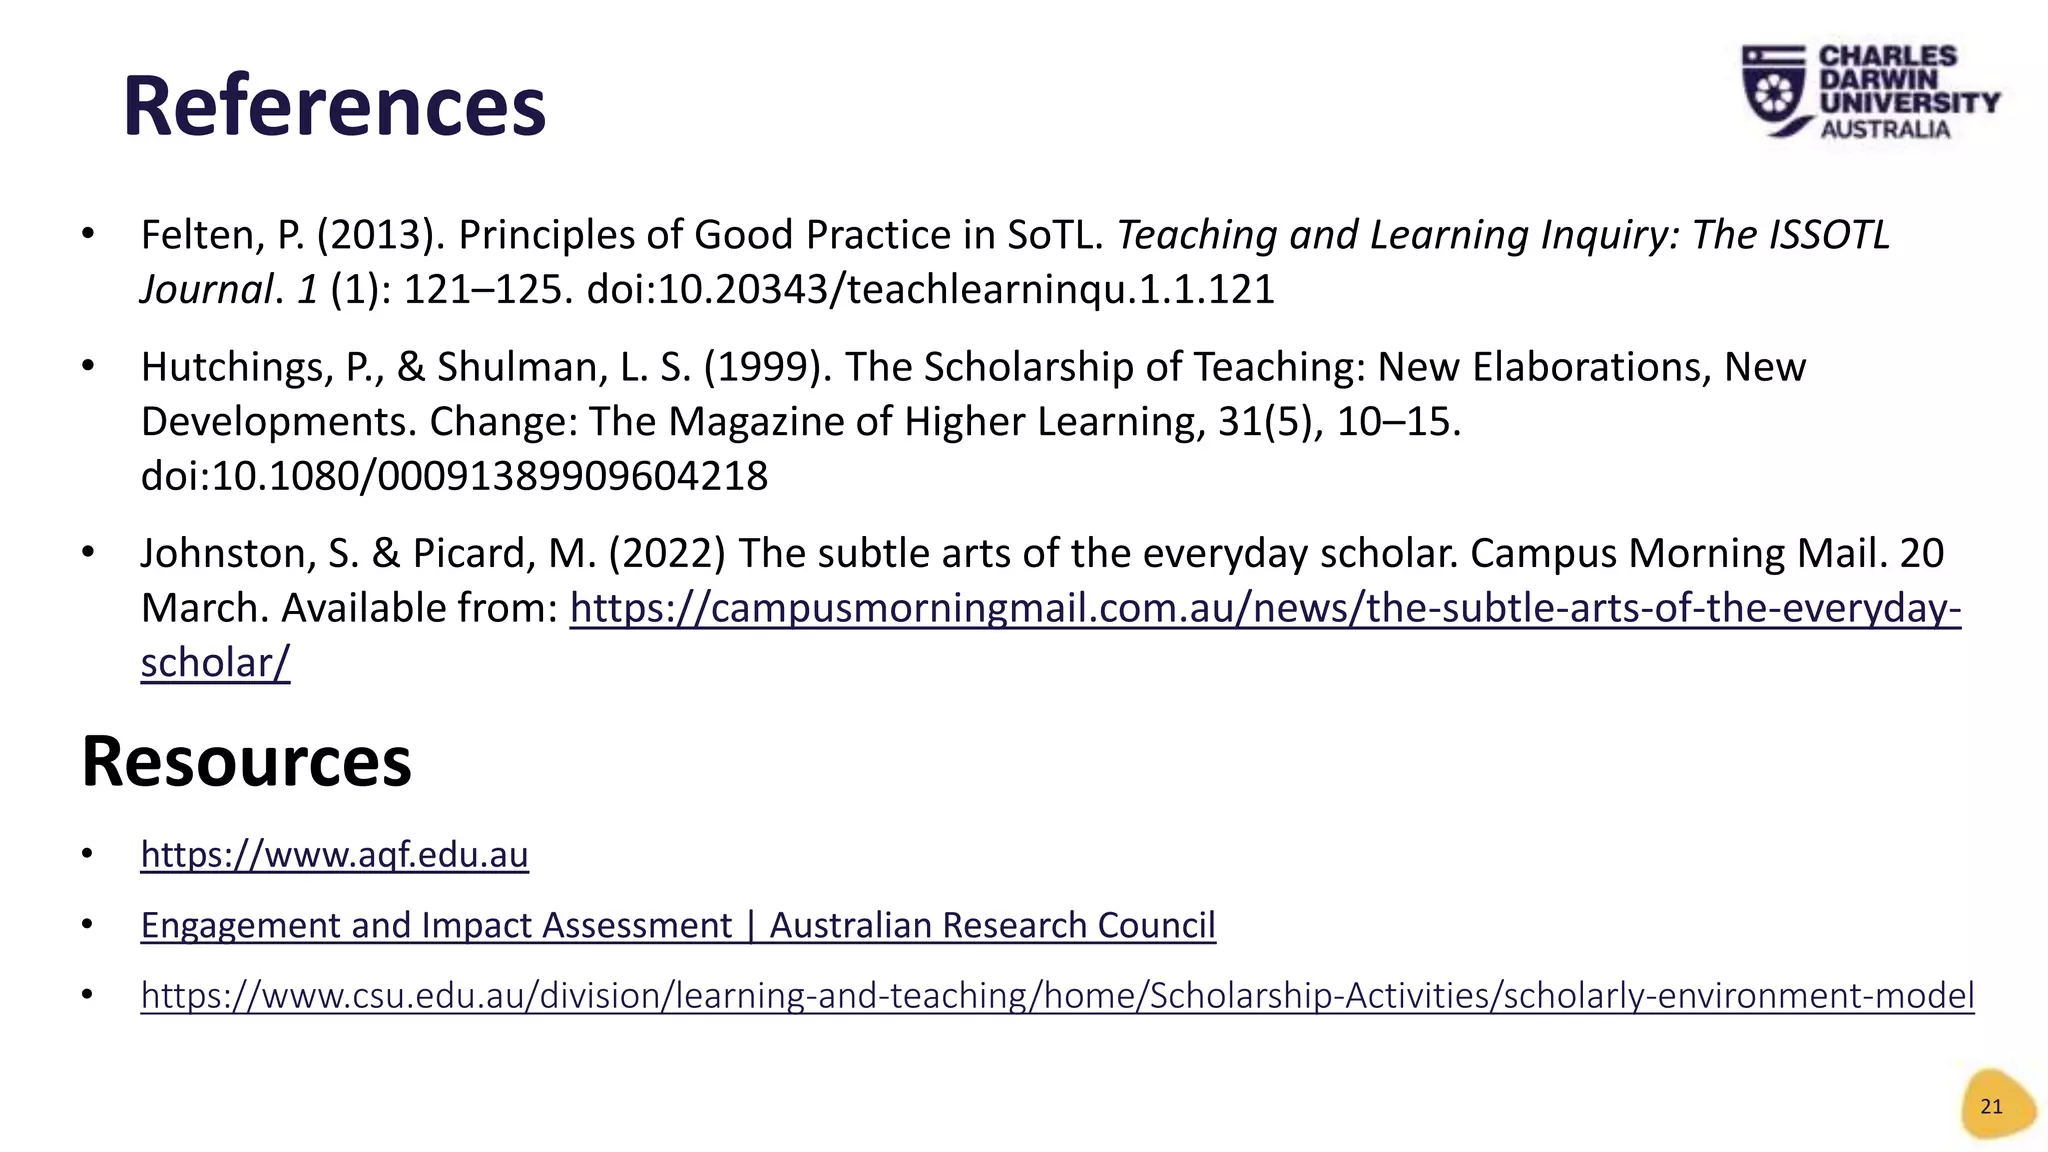Open the campusmorningmail.com.au article link
The height and width of the screenshot is (1152, 2048).
pos(1265,608)
